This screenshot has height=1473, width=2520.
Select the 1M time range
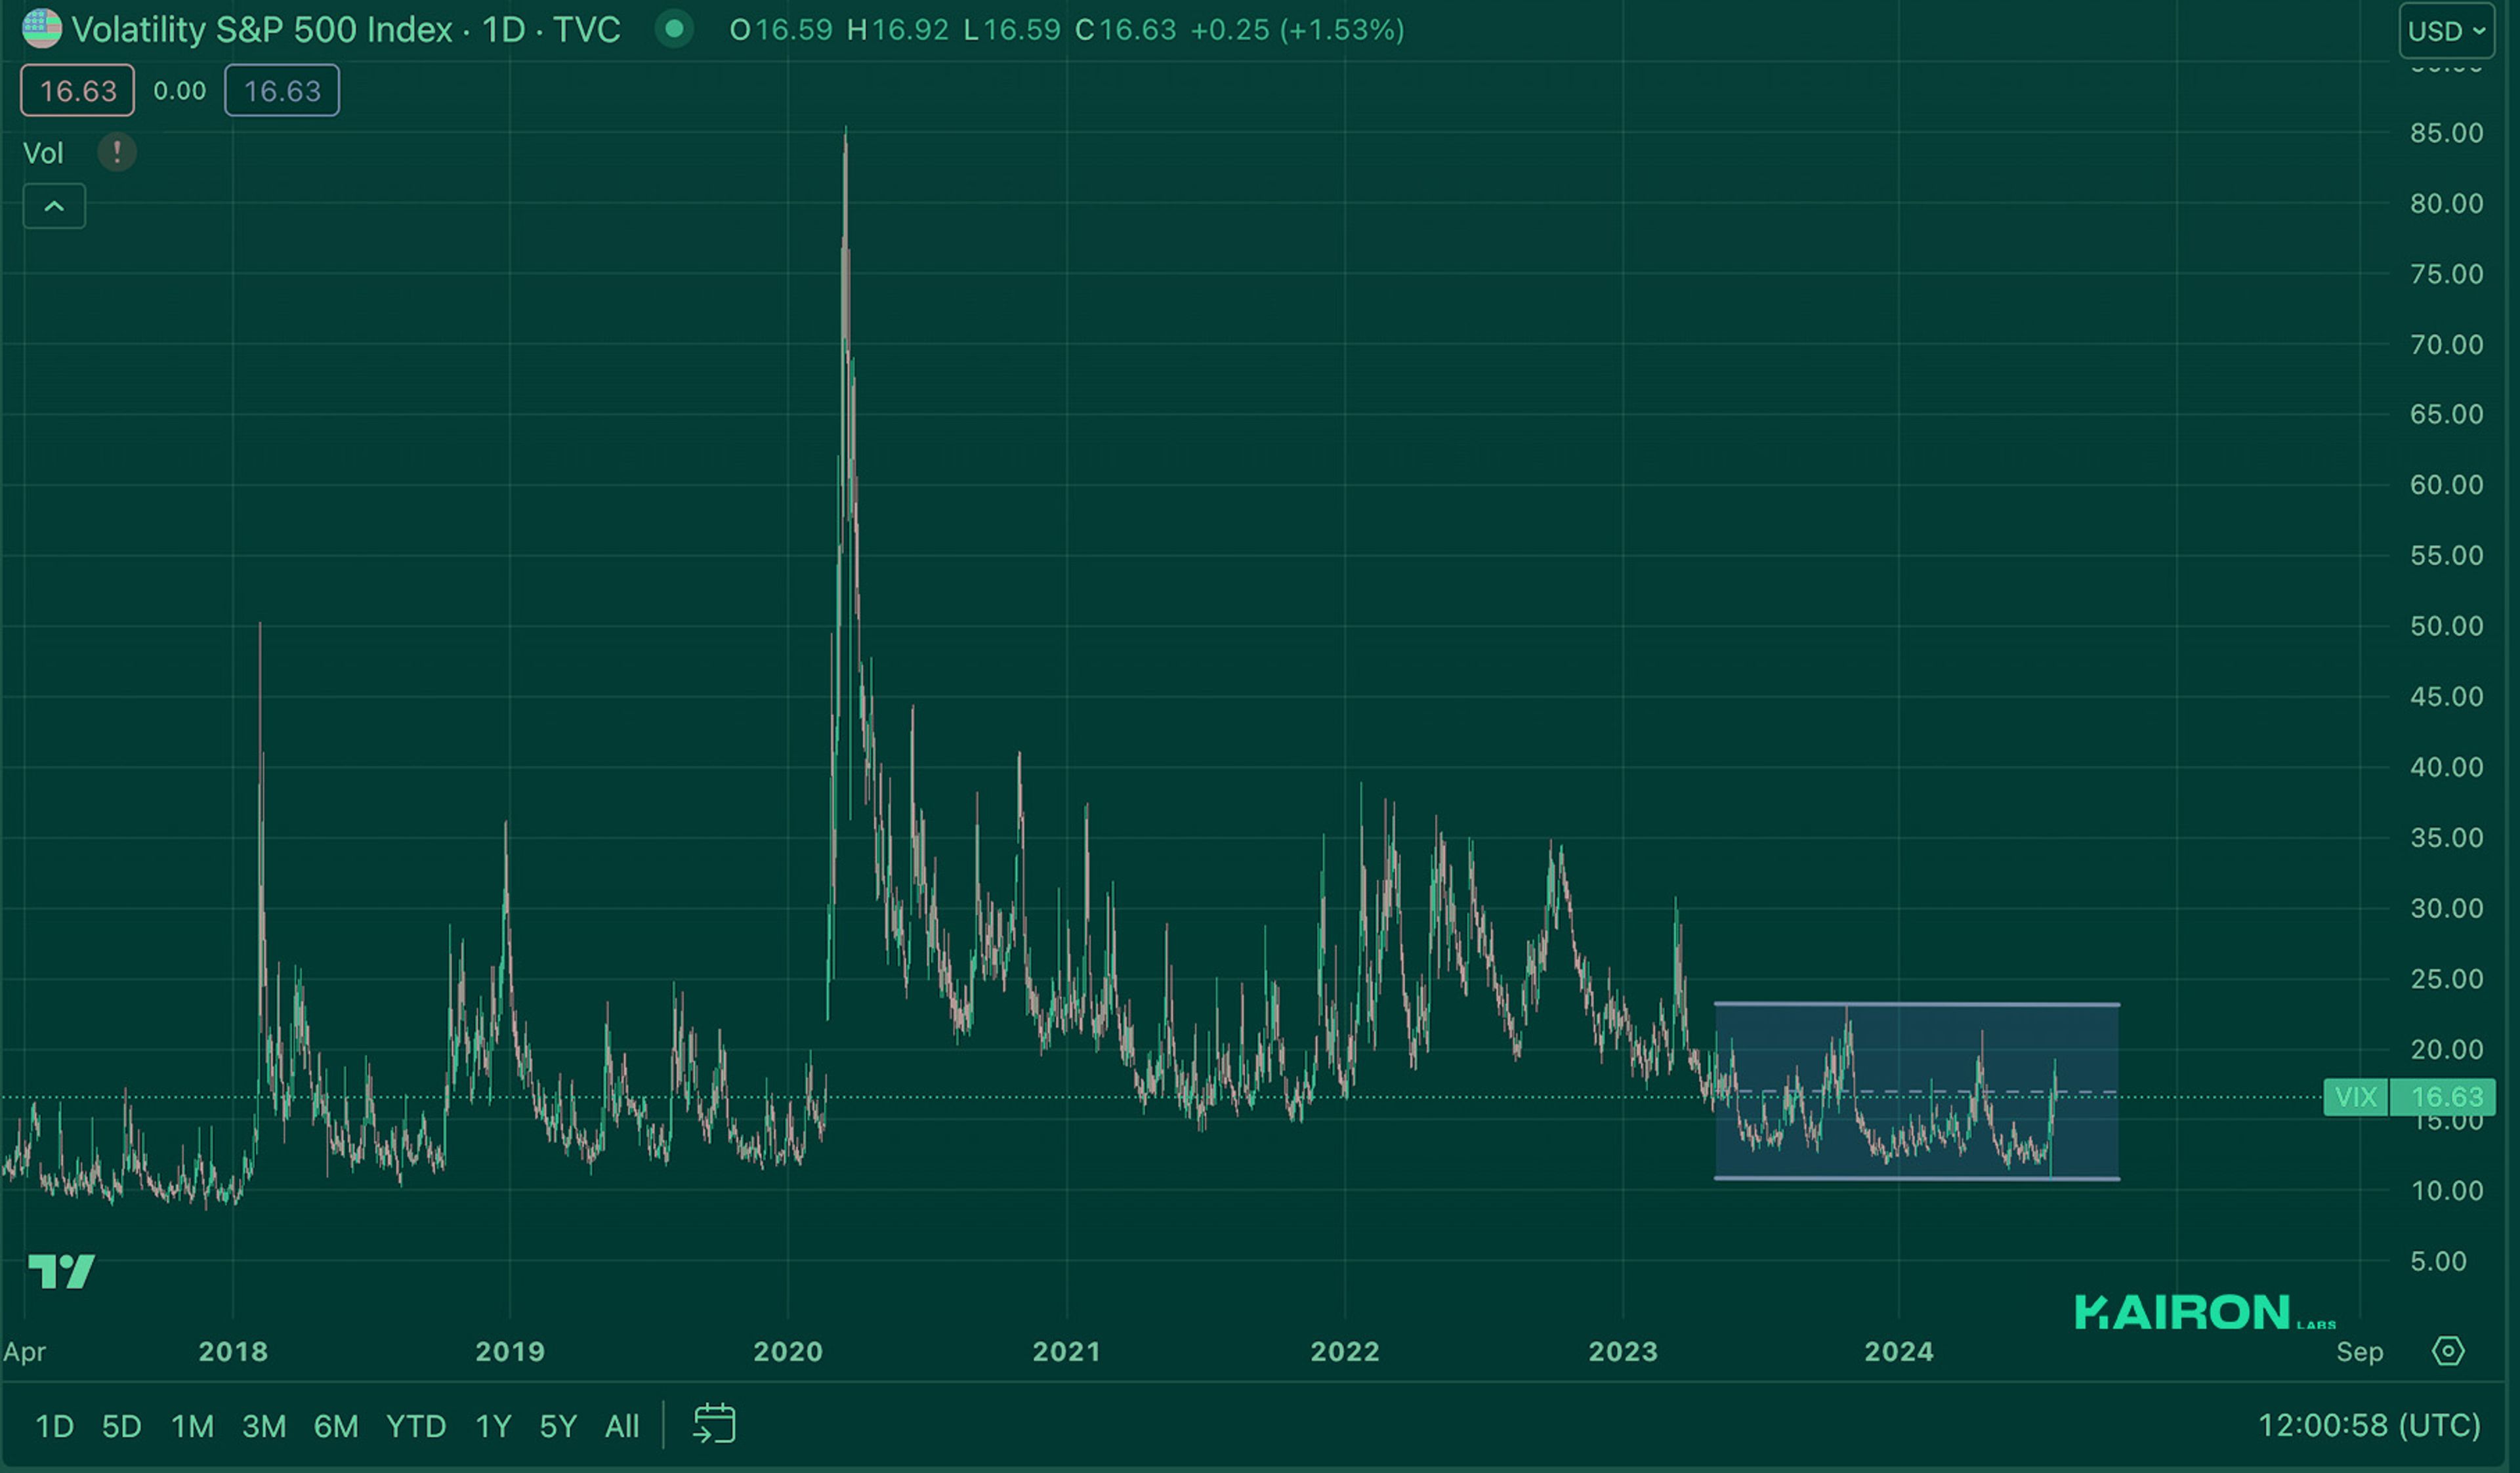(x=193, y=1426)
